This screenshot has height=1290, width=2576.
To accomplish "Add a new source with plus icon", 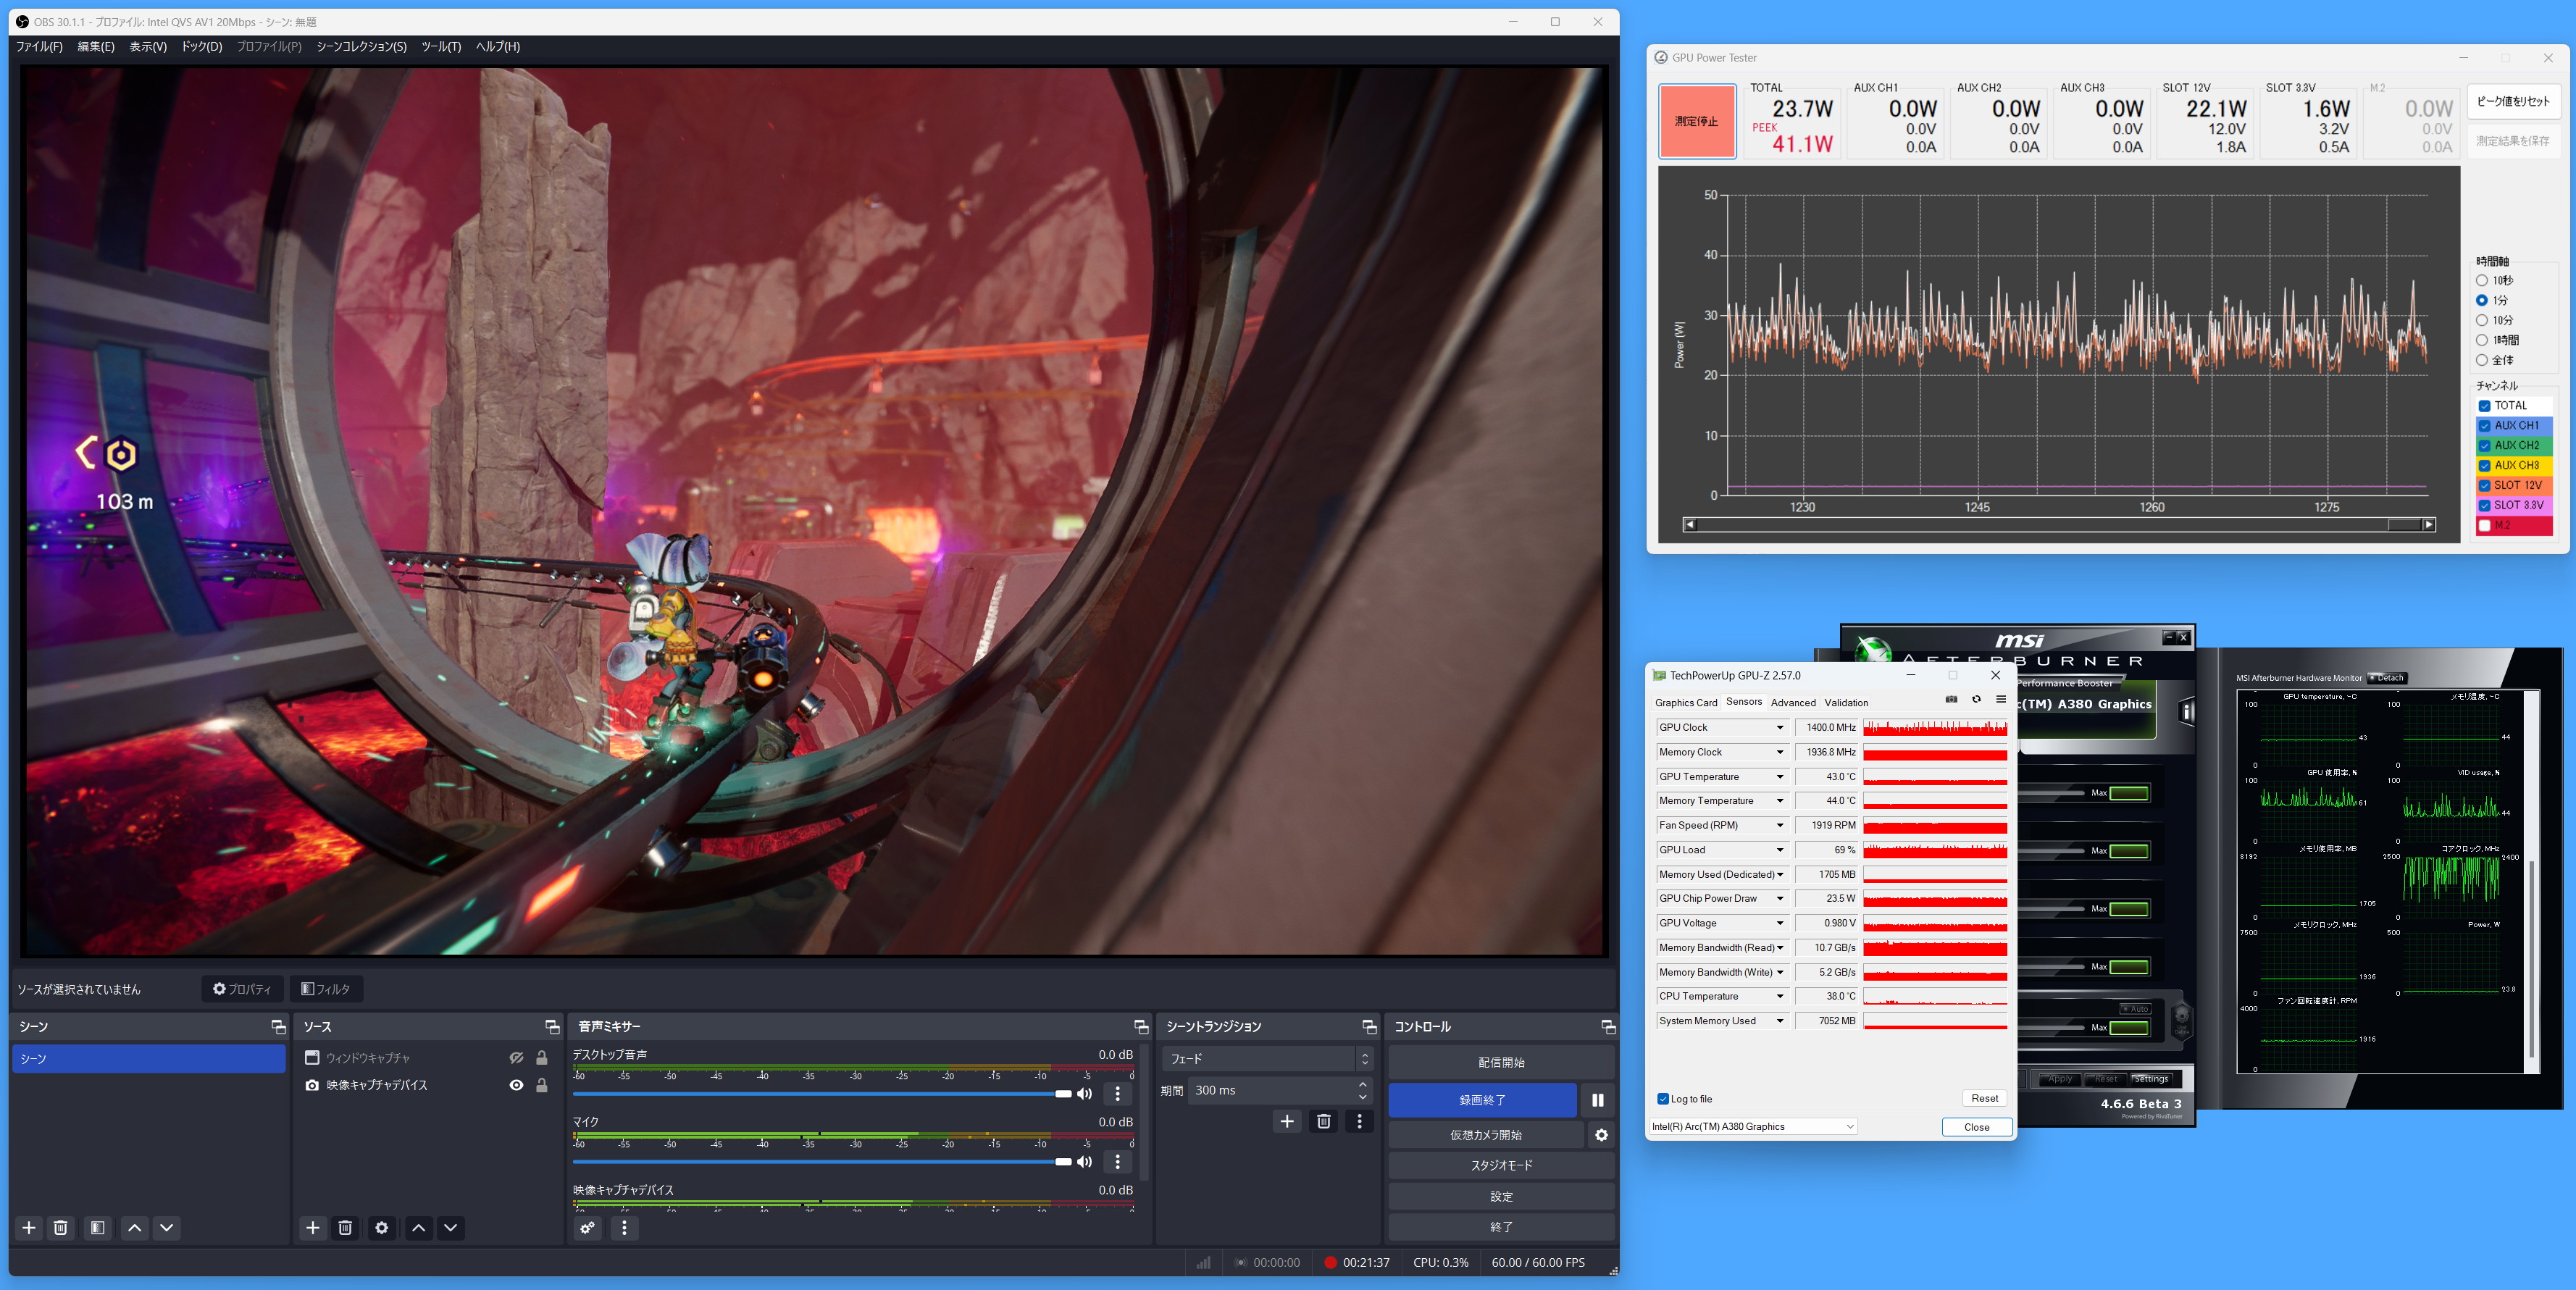I will pos(313,1228).
